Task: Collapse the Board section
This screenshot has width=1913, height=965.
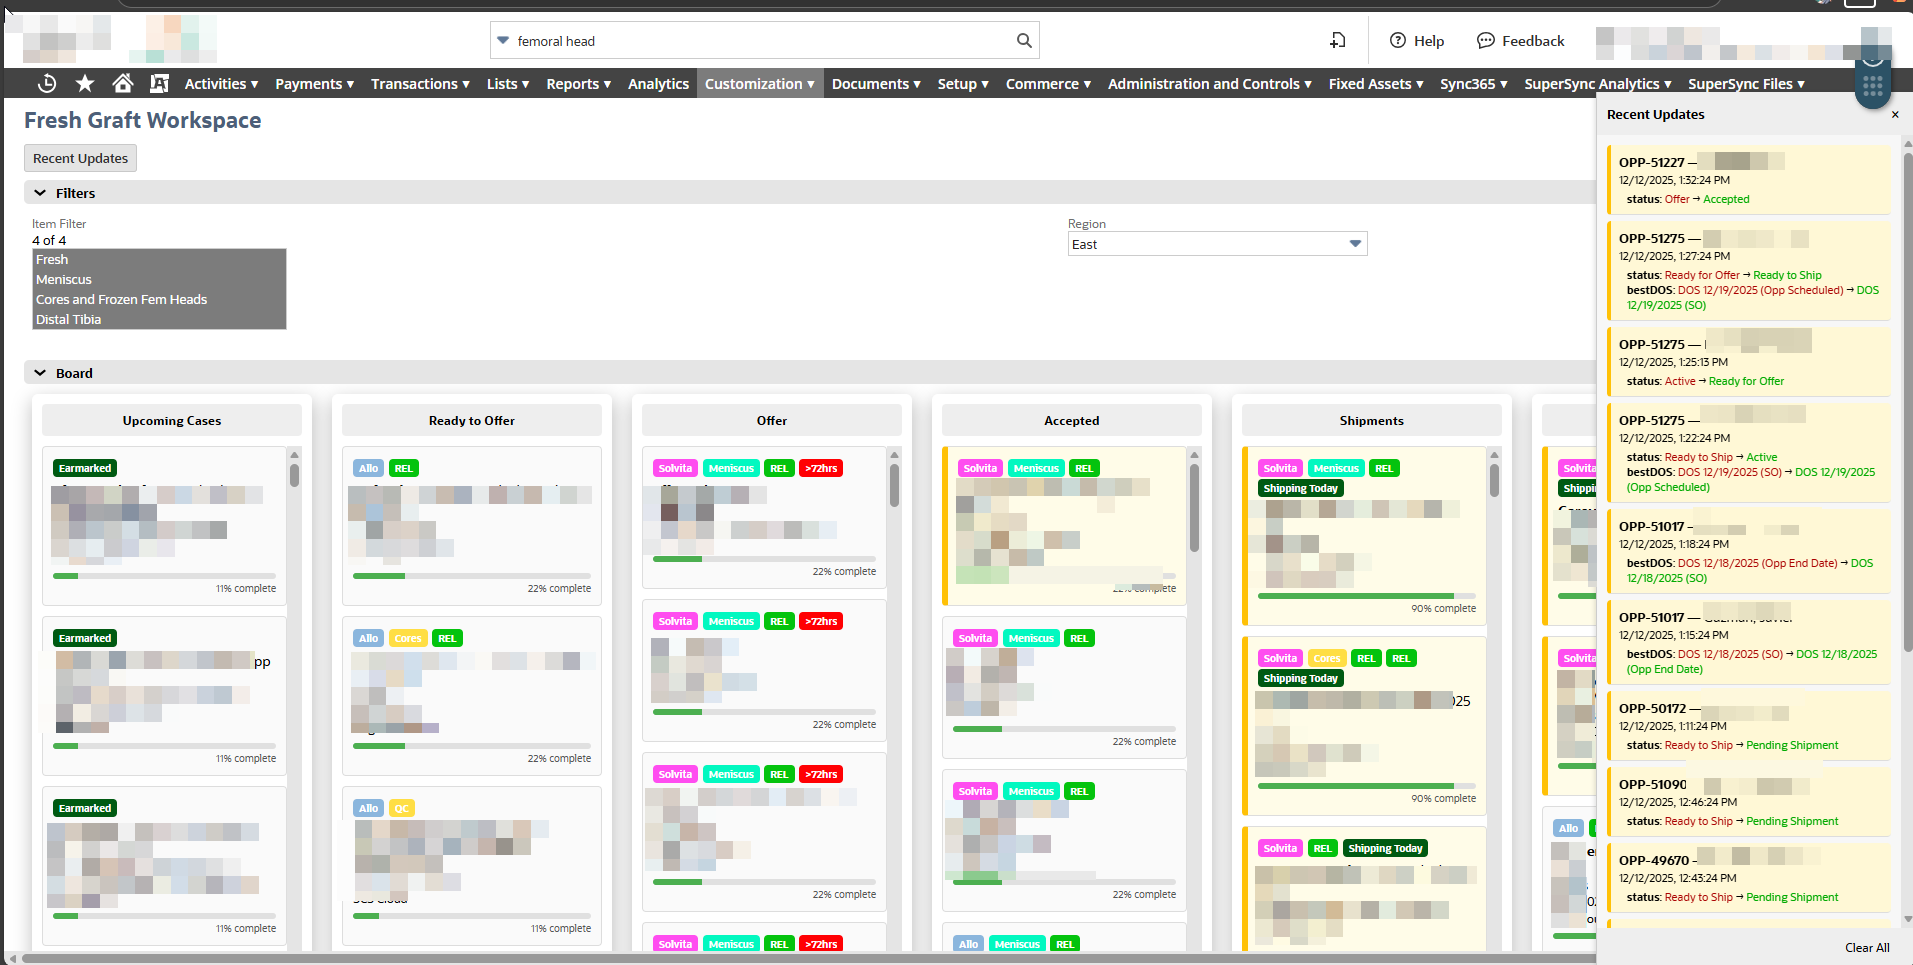Action: (x=40, y=373)
